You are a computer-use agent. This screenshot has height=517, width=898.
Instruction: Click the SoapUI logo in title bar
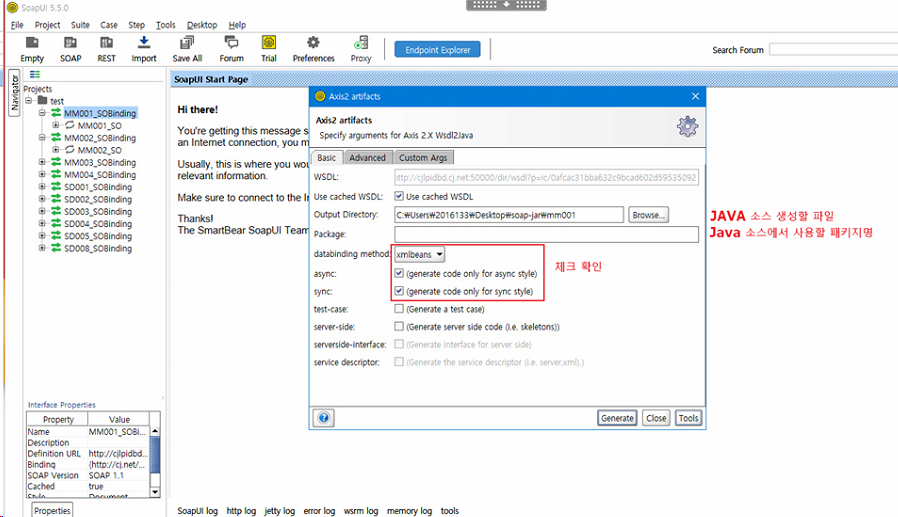point(12,7)
